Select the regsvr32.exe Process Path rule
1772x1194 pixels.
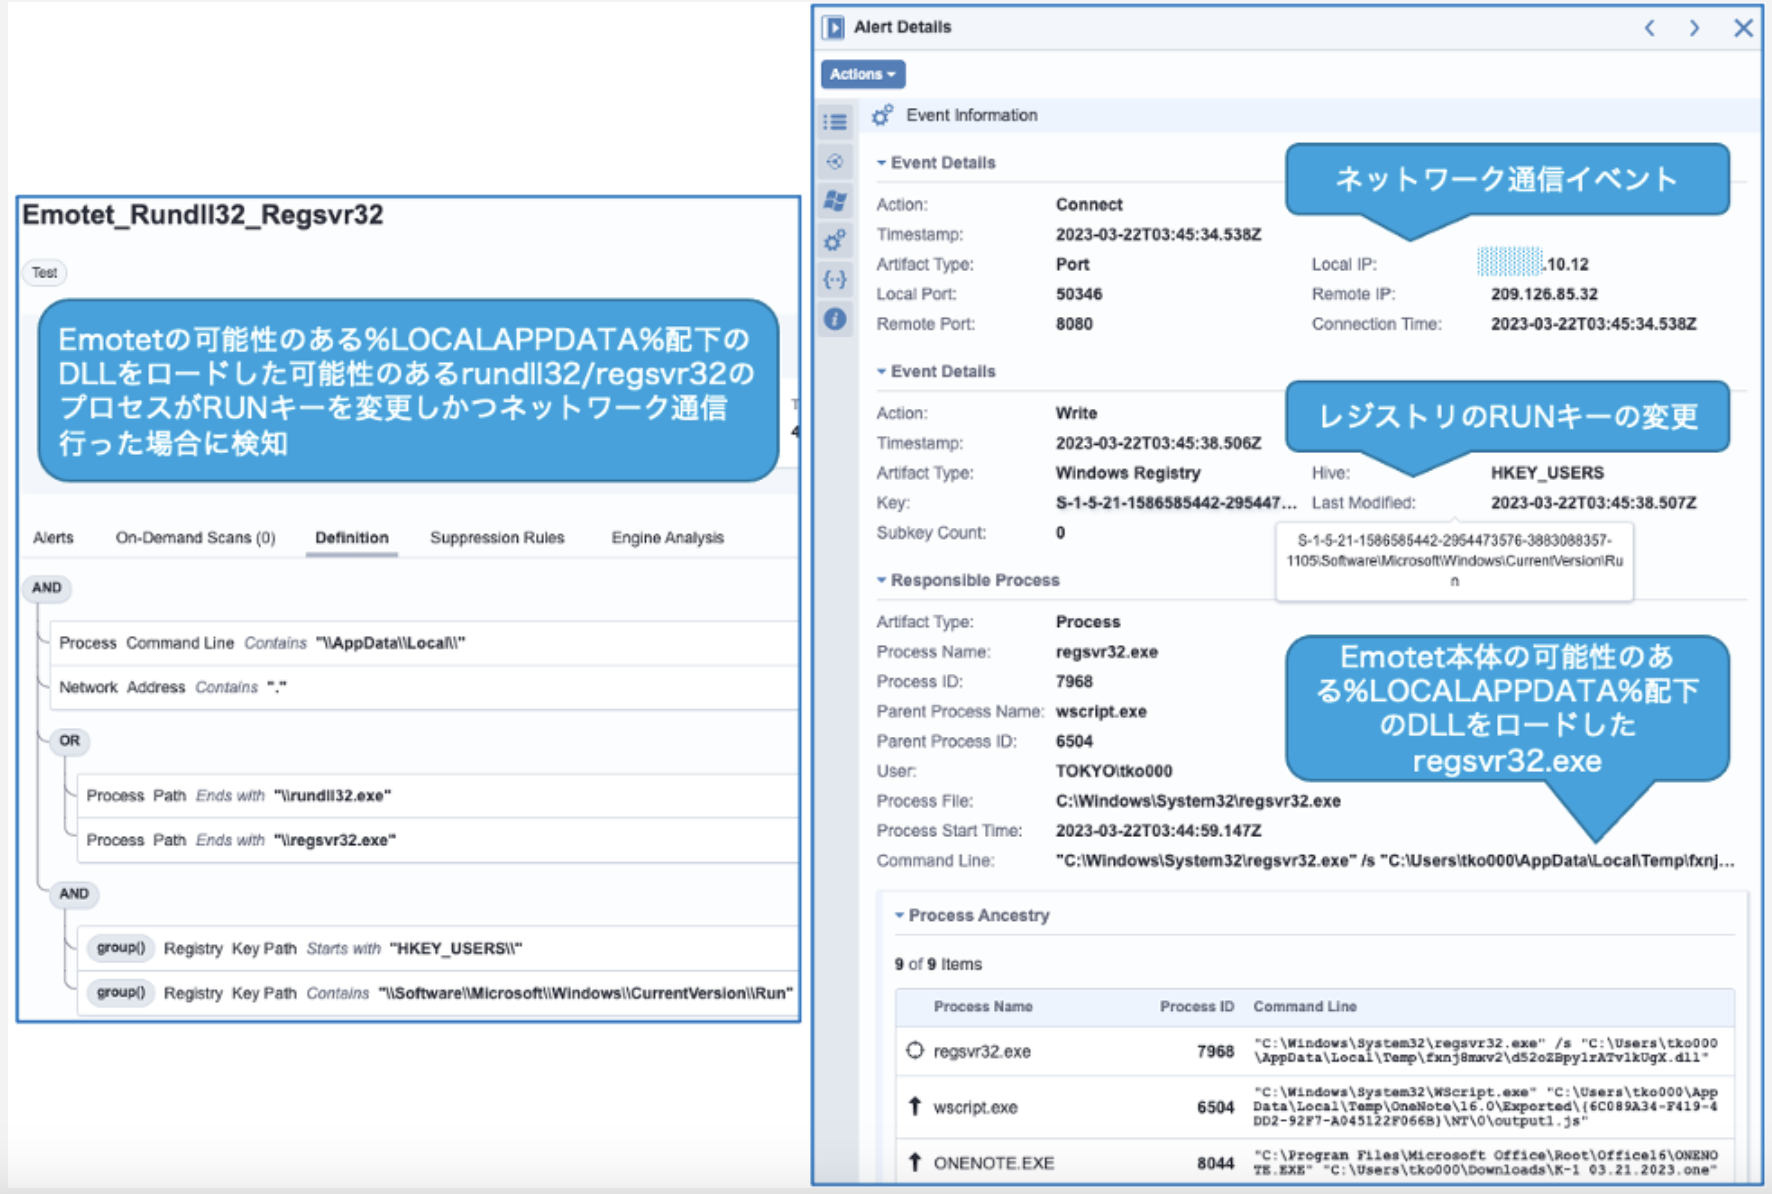click(x=438, y=840)
